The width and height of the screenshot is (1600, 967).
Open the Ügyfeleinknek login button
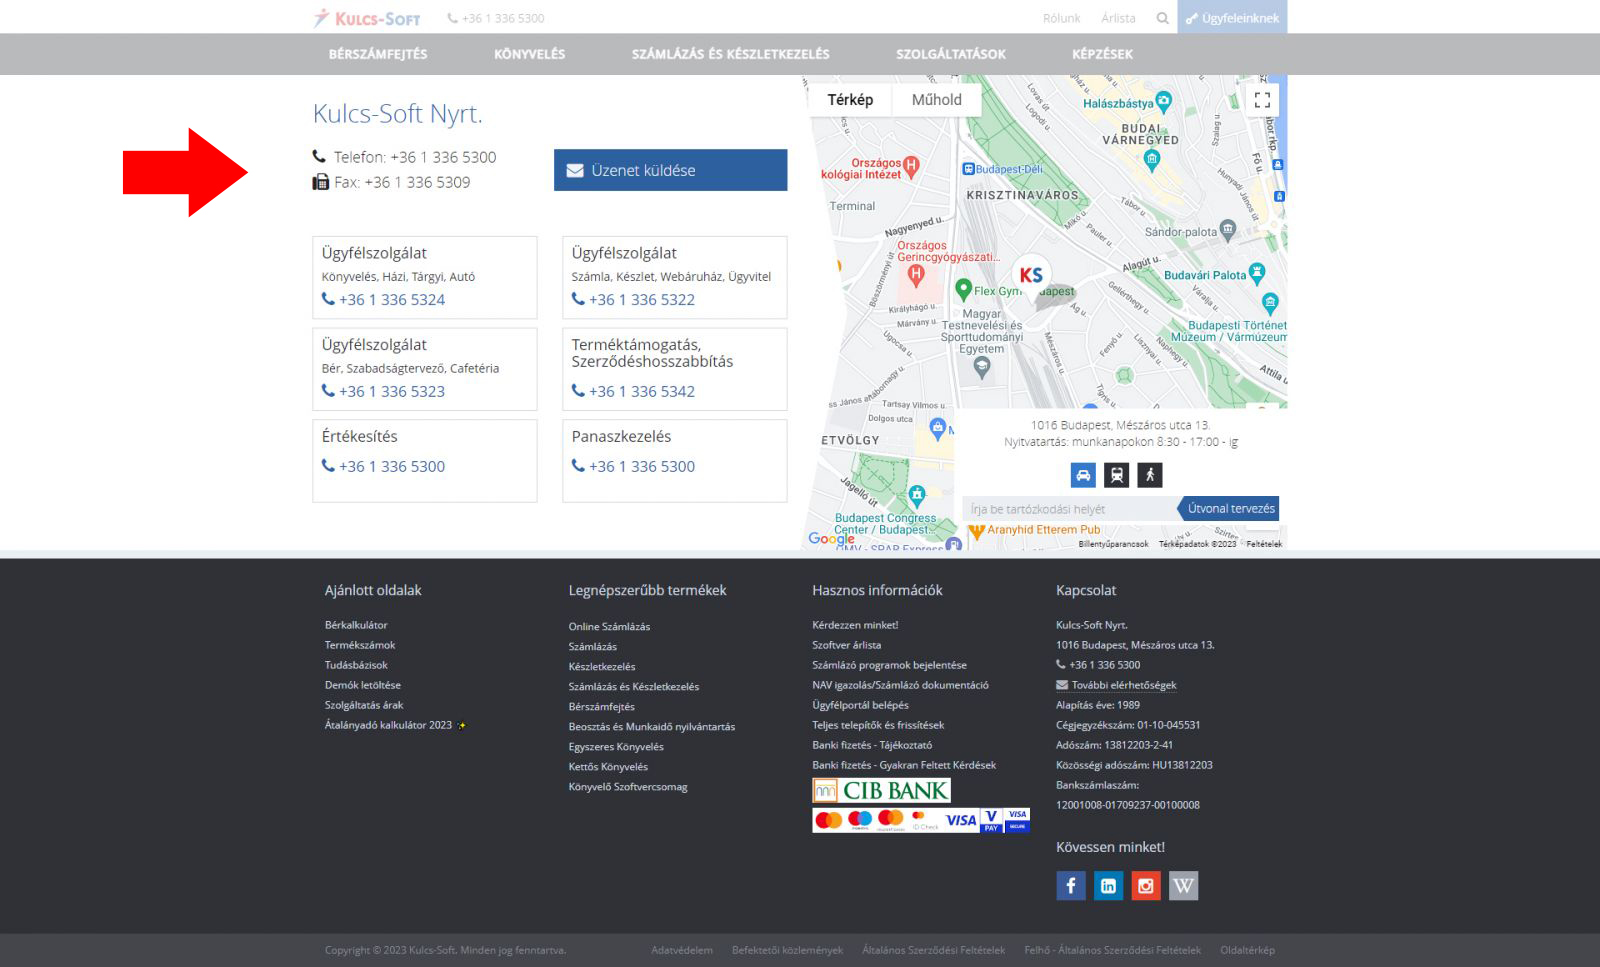click(x=1232, y=18)
